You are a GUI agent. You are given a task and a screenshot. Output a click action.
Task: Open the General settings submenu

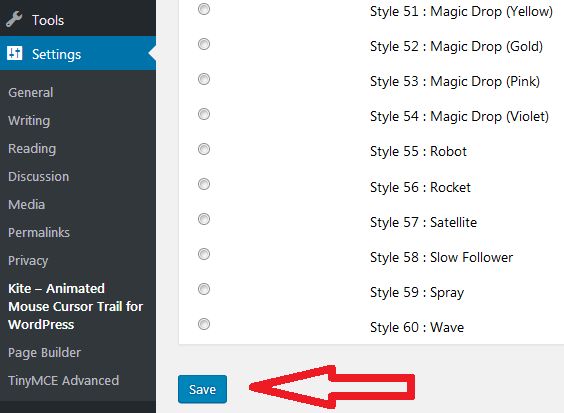click(x=31, y=92)
